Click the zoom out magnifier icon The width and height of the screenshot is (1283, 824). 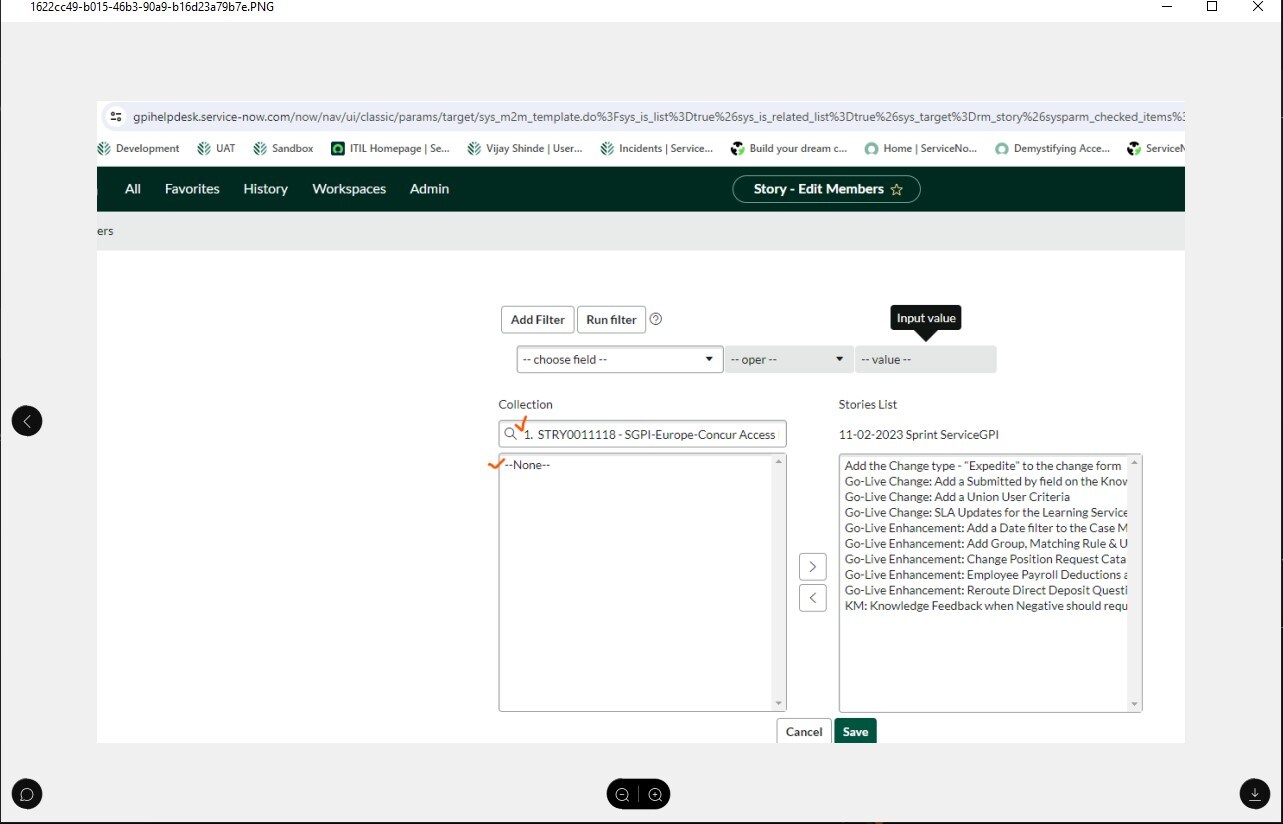tap(622, 794)
